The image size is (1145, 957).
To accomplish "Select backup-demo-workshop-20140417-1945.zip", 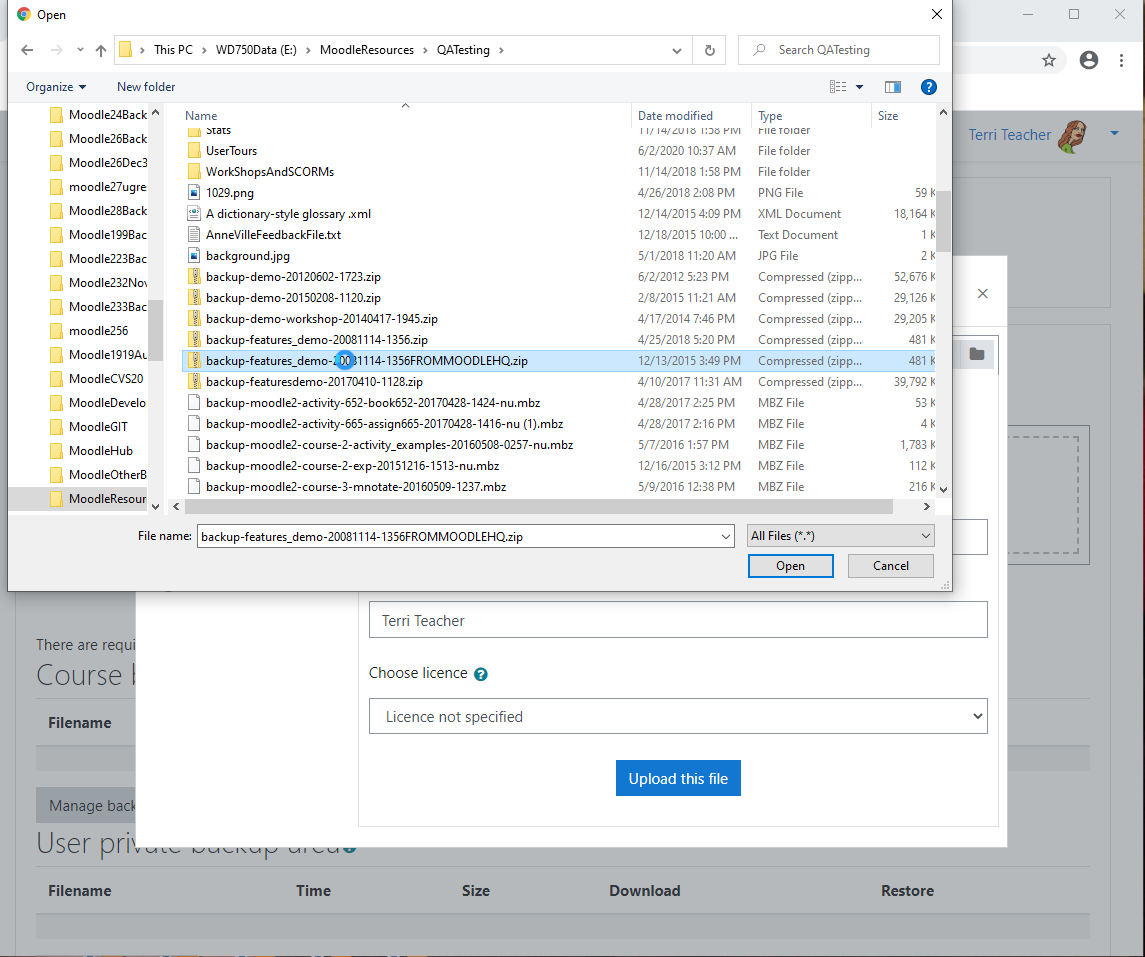I will [x=321, y=319].
